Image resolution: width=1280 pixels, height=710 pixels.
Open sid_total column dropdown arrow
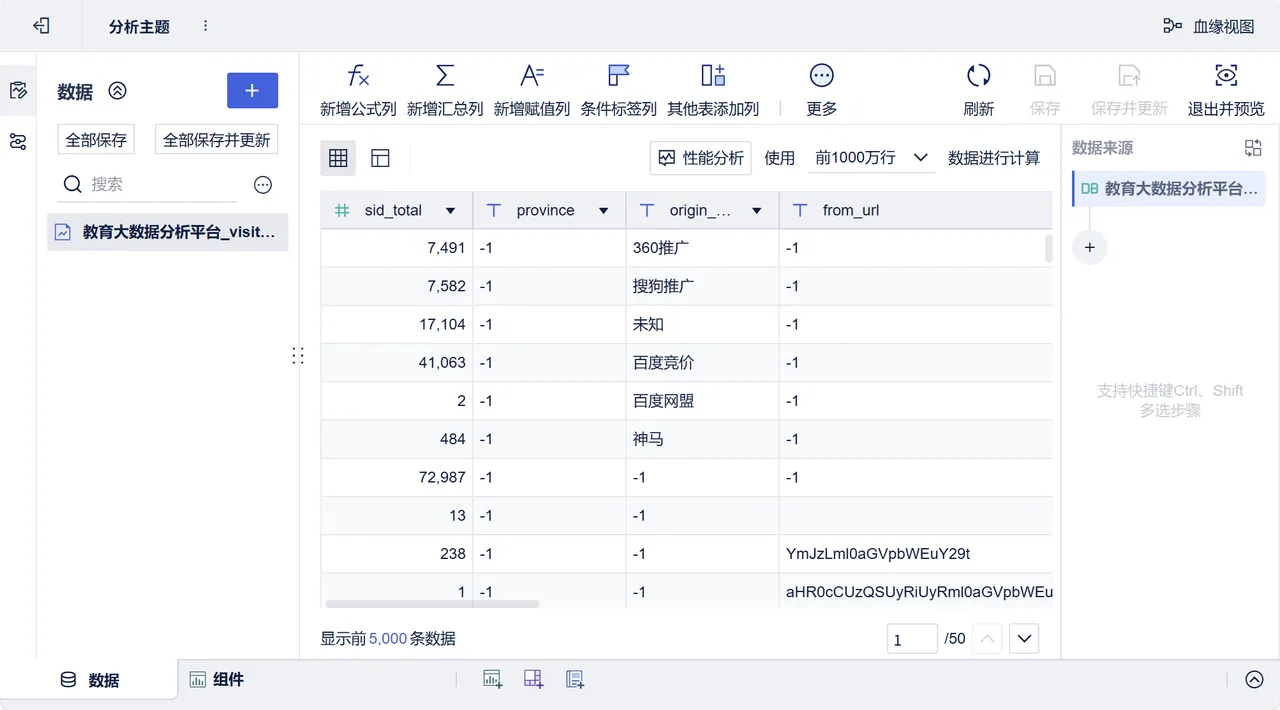(x=450, y=211)
